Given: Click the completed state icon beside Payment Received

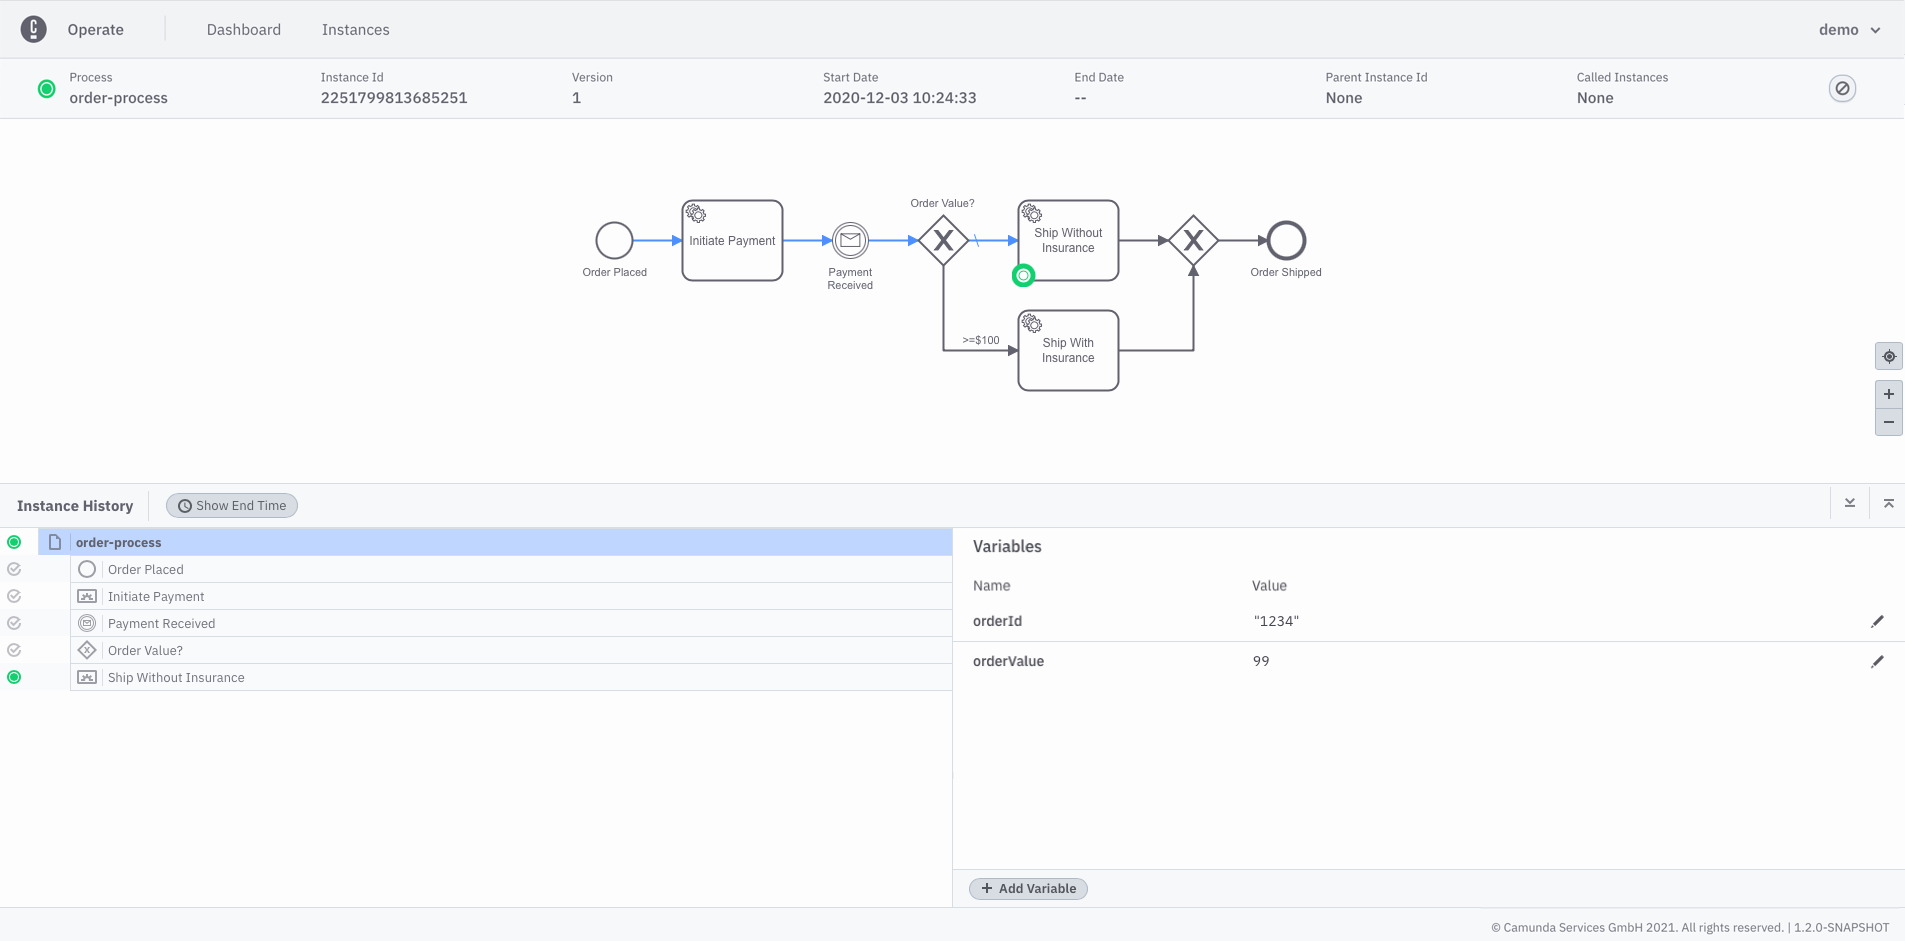Looking at the screenshot, I should click(14, 622).
